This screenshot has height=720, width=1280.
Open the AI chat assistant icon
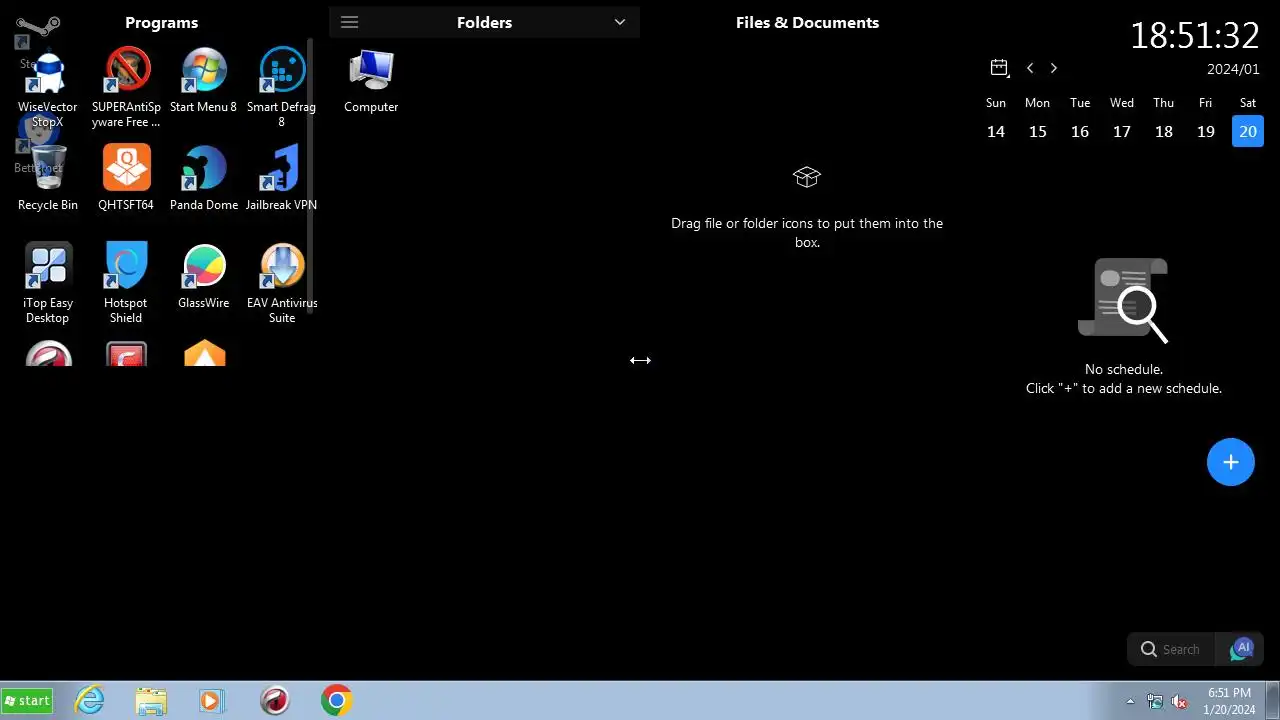pyautogui.click(x=1242, y=649)
